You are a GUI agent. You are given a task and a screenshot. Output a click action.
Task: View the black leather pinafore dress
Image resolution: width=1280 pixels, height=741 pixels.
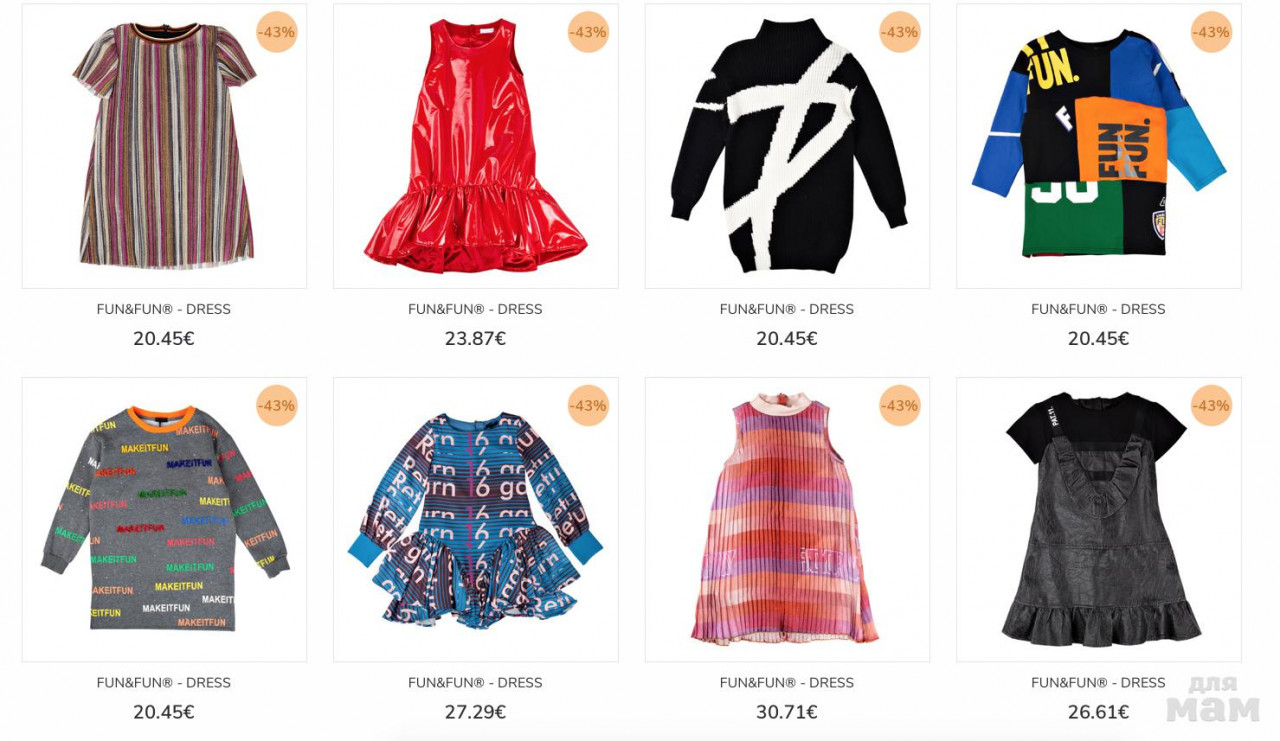tap(1099, 520)
